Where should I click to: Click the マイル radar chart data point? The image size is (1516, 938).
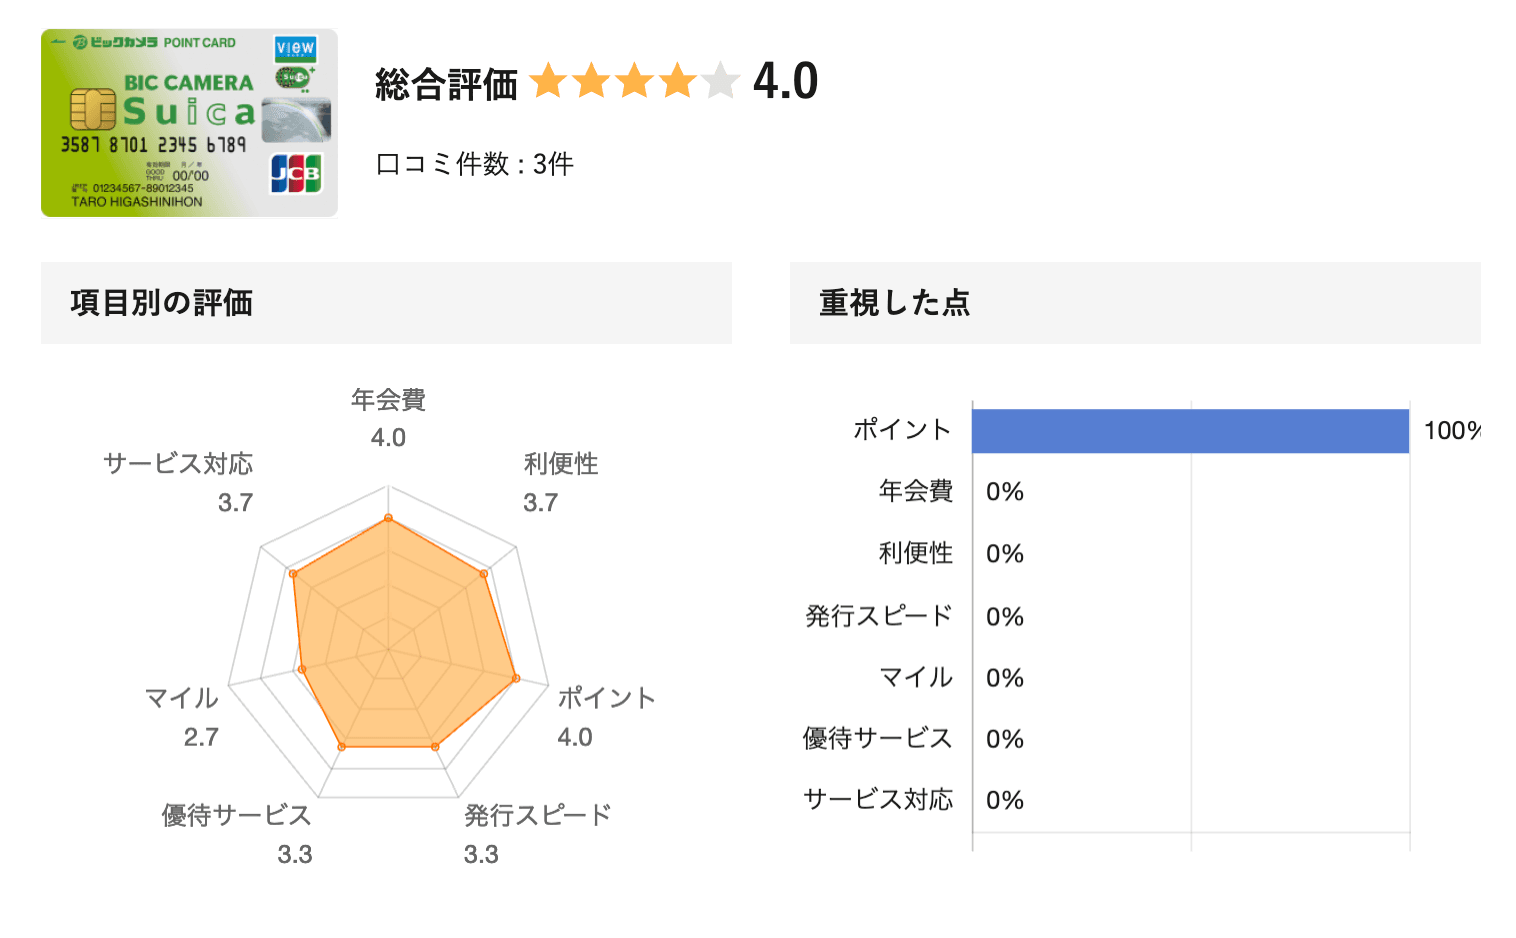click(302, 669)
